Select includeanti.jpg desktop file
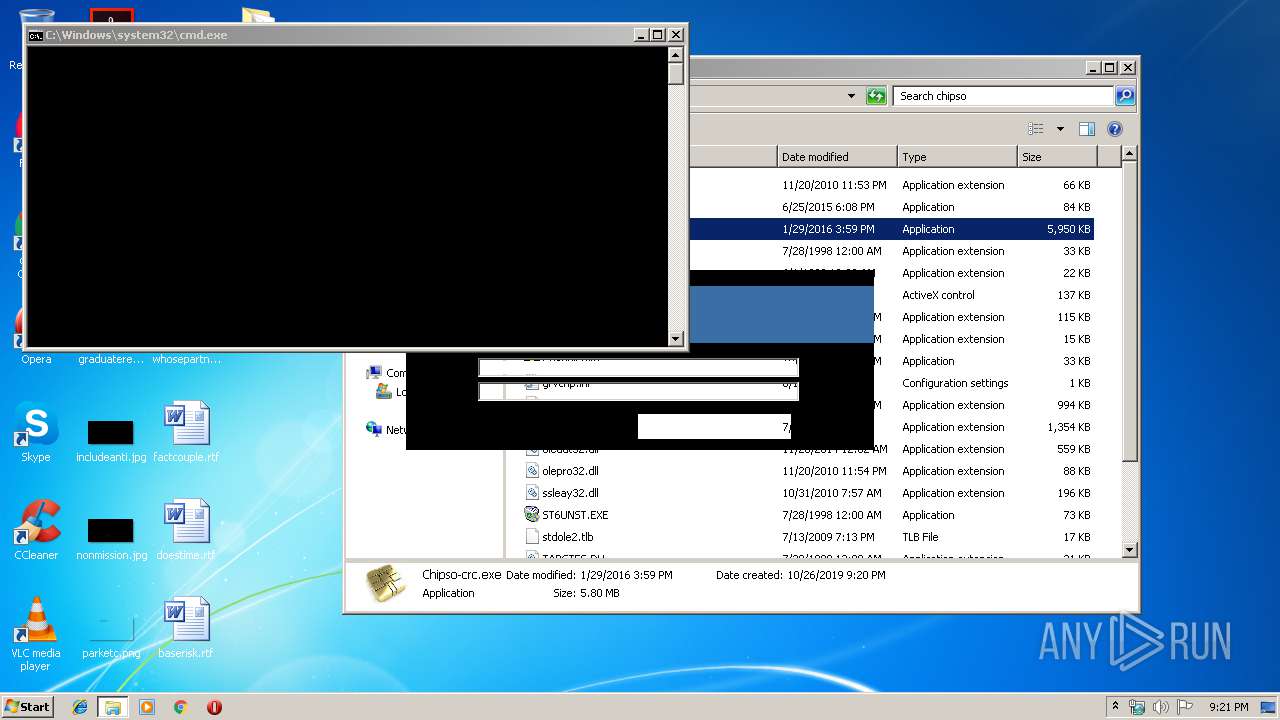Screen dimensions: 1280x720 [110, 441]
